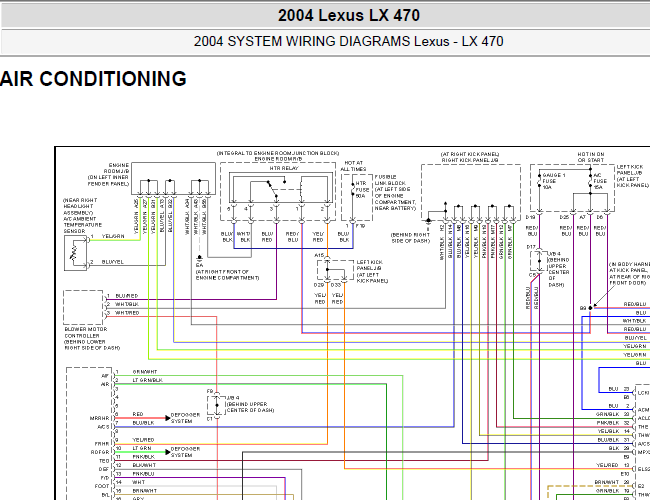Click the "PNK/BLU" pin 13 wire label
The image size is (650, 500).
click(x=143, y=473)
